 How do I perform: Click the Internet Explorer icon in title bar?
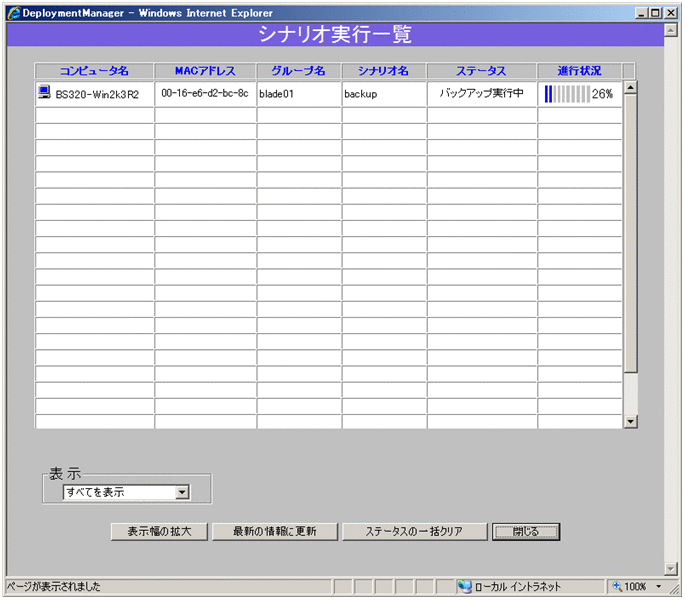[x=14, y=13]
